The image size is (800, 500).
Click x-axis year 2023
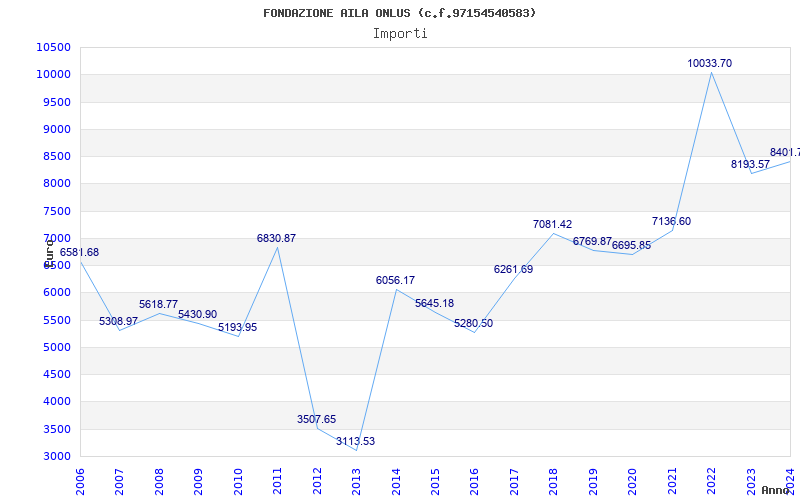pyautogui.click(x=751, y=482)
